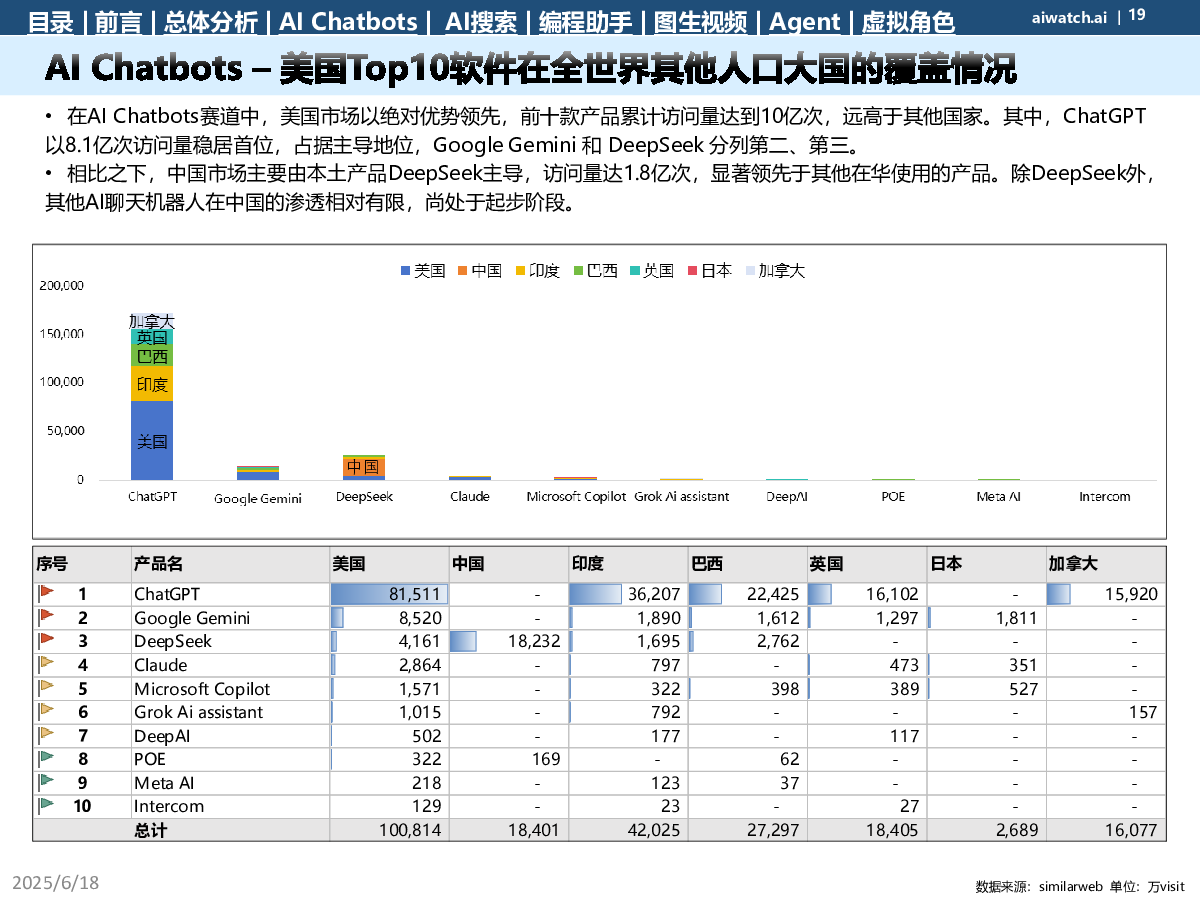The height and width of the screenshot is (900, 1200).
Task: Click the Microsoft Copilot product name cell
Action: (x=230, y=688)
